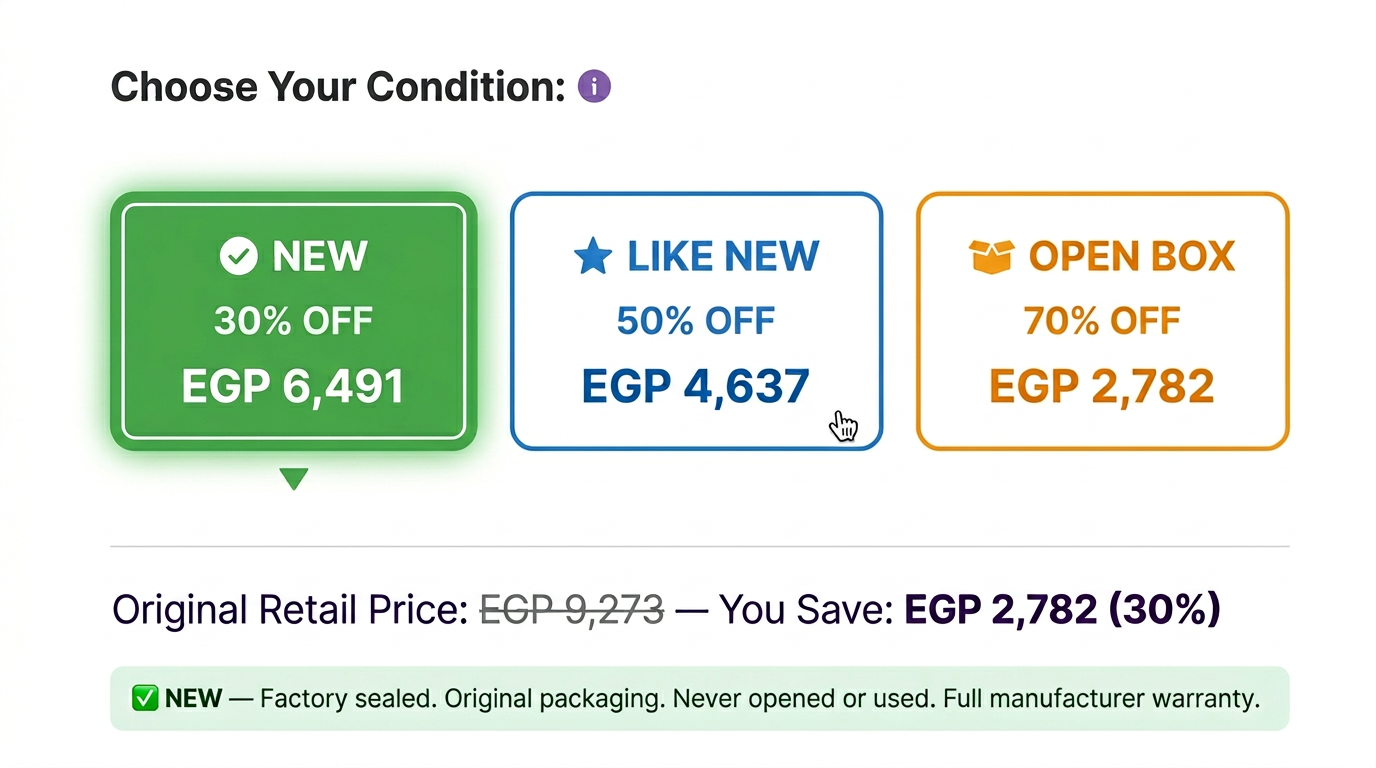The image size is (1376, 768).
Task: Click the EGP 6,491 price in green card
Action: (293, 386)
